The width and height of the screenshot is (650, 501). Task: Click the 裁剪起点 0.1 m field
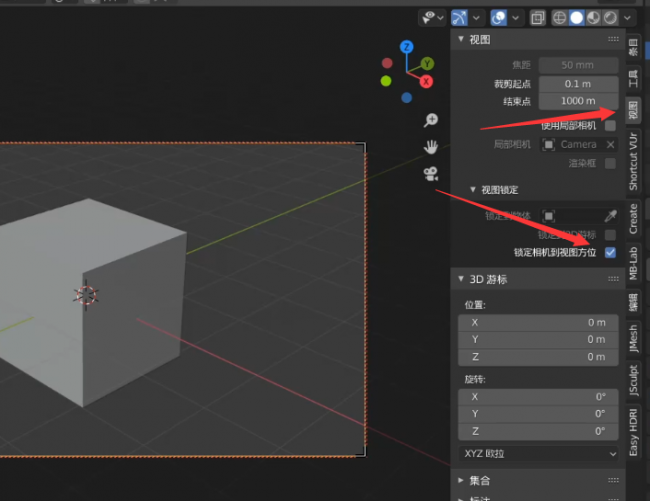578,84
